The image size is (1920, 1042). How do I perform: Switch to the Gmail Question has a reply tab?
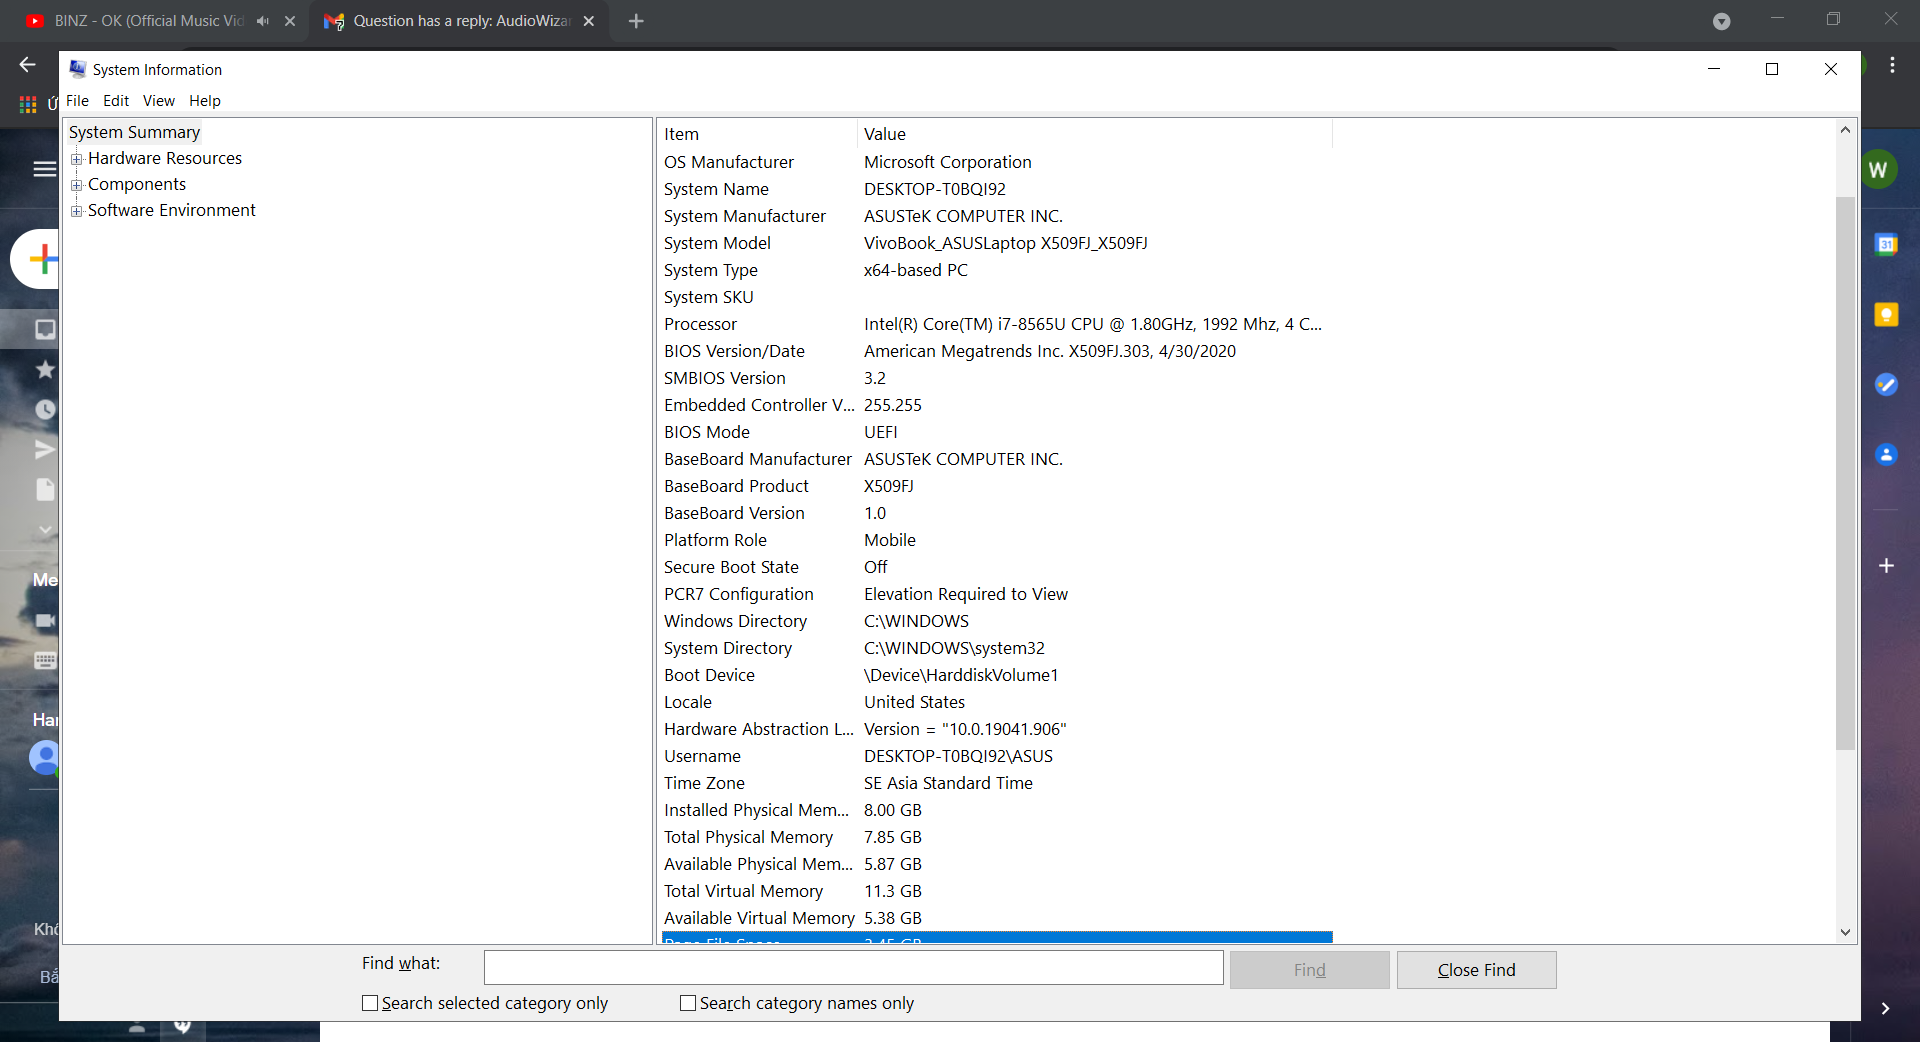(460, 21)
